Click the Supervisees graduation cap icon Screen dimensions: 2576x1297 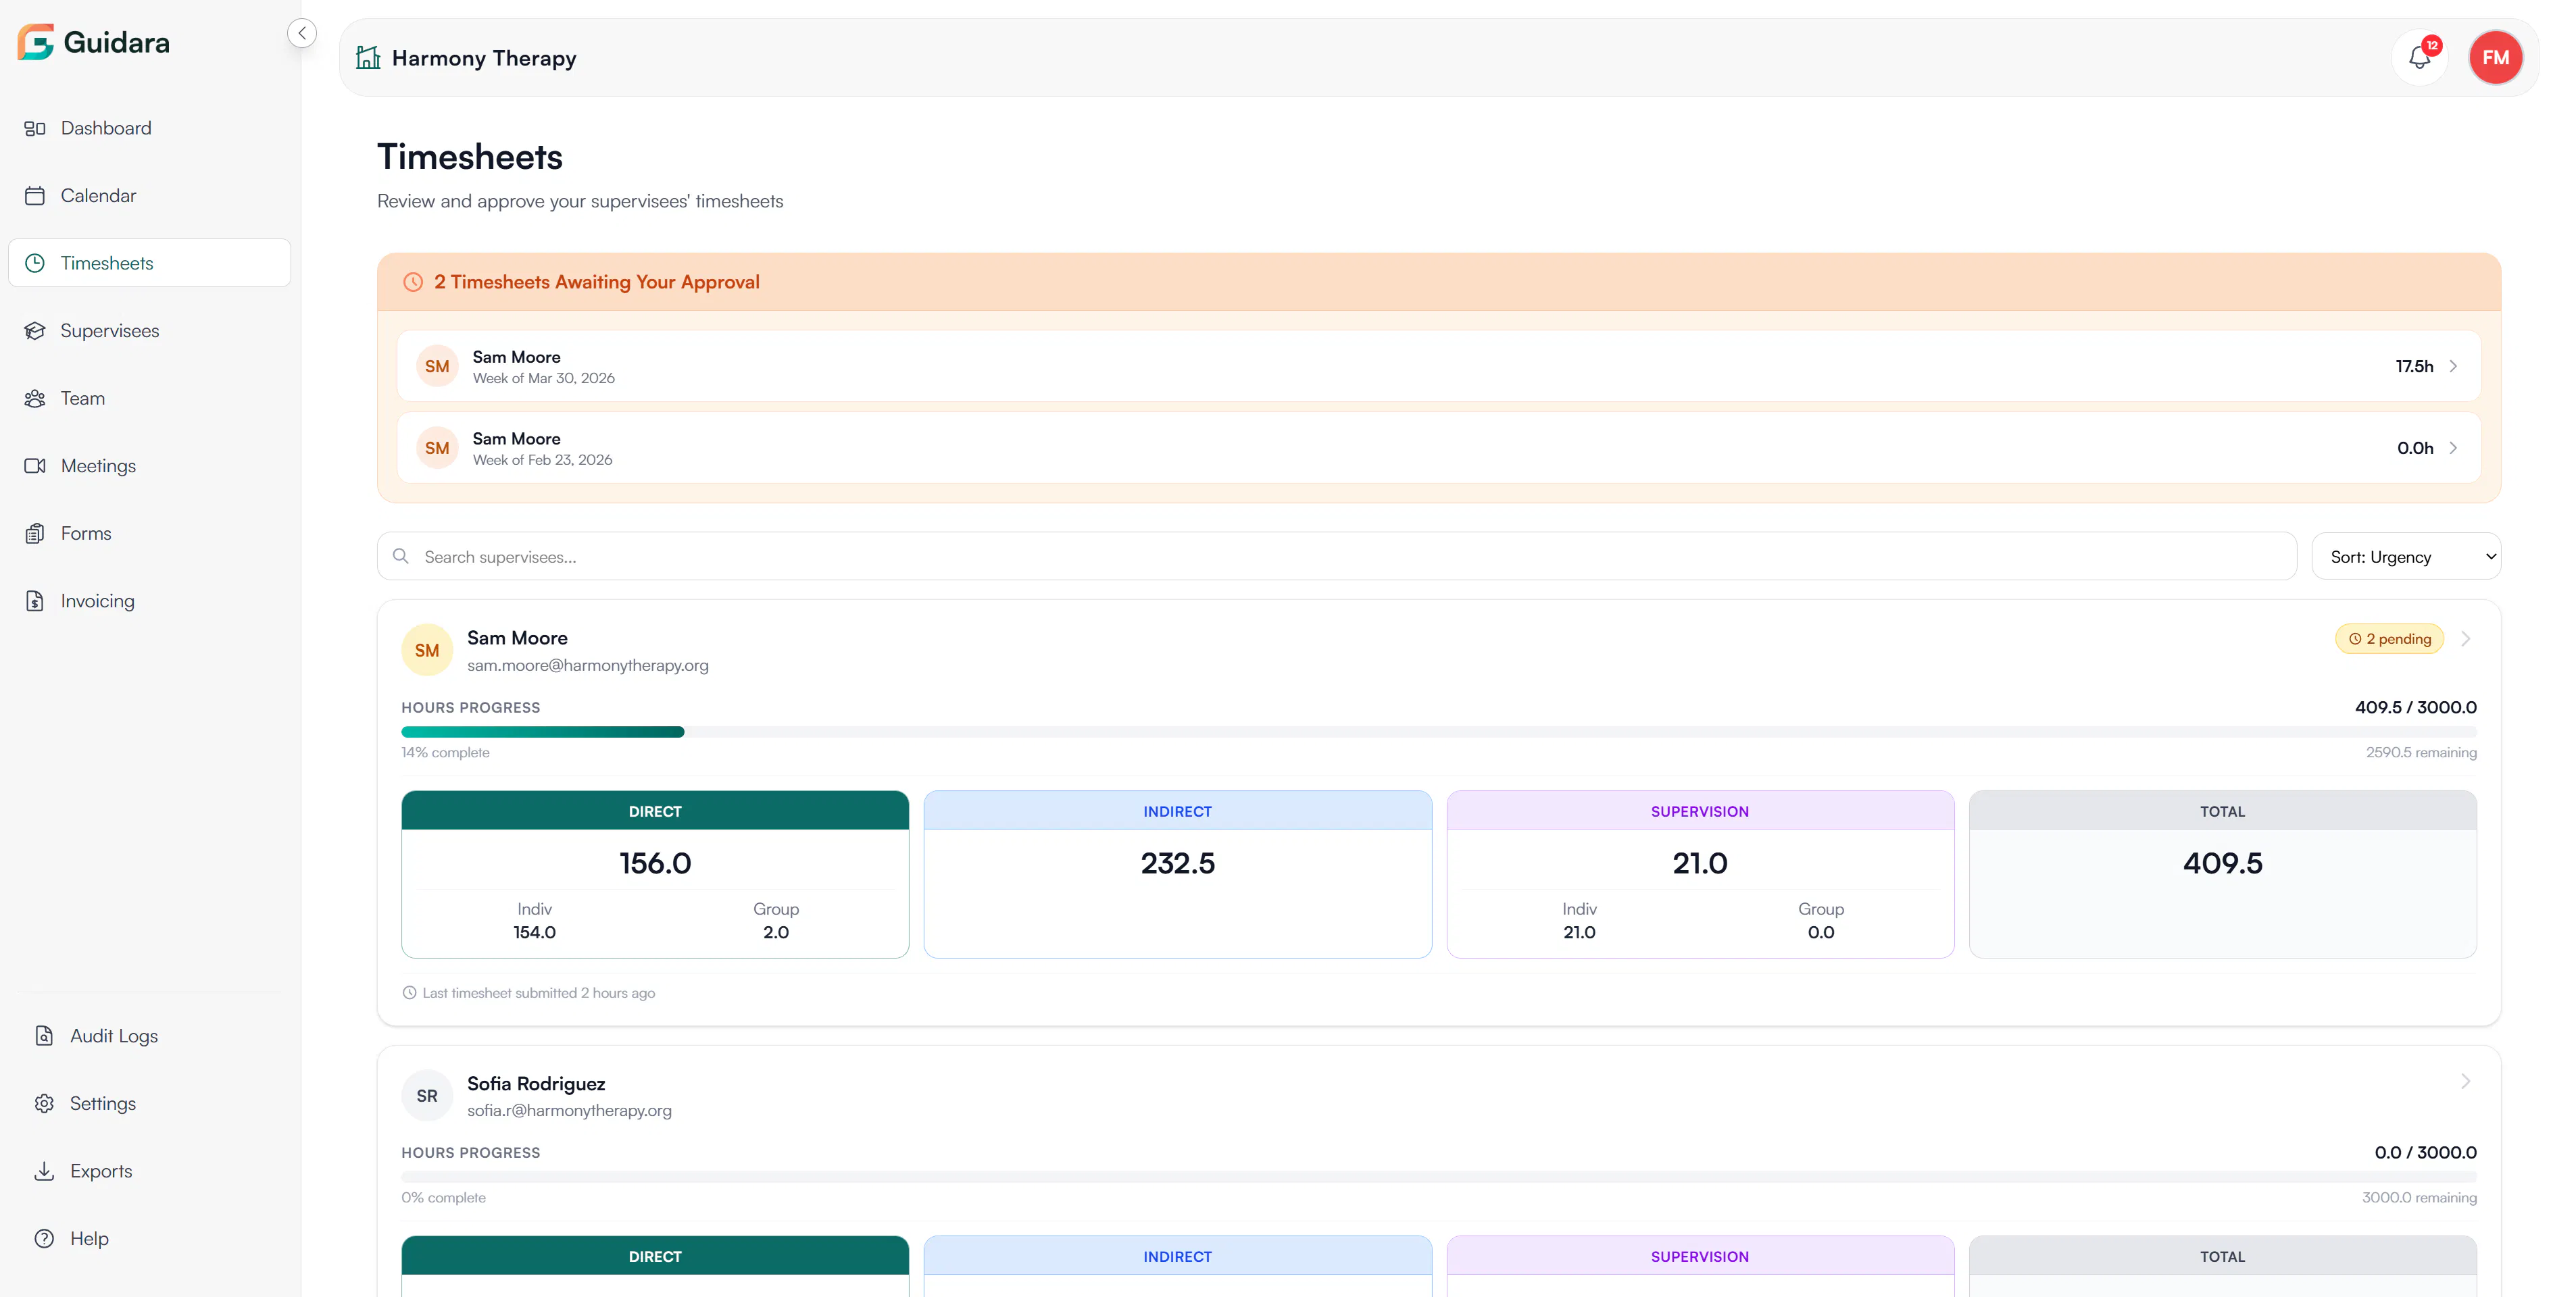pyautogui.click(x=35, y=331)
